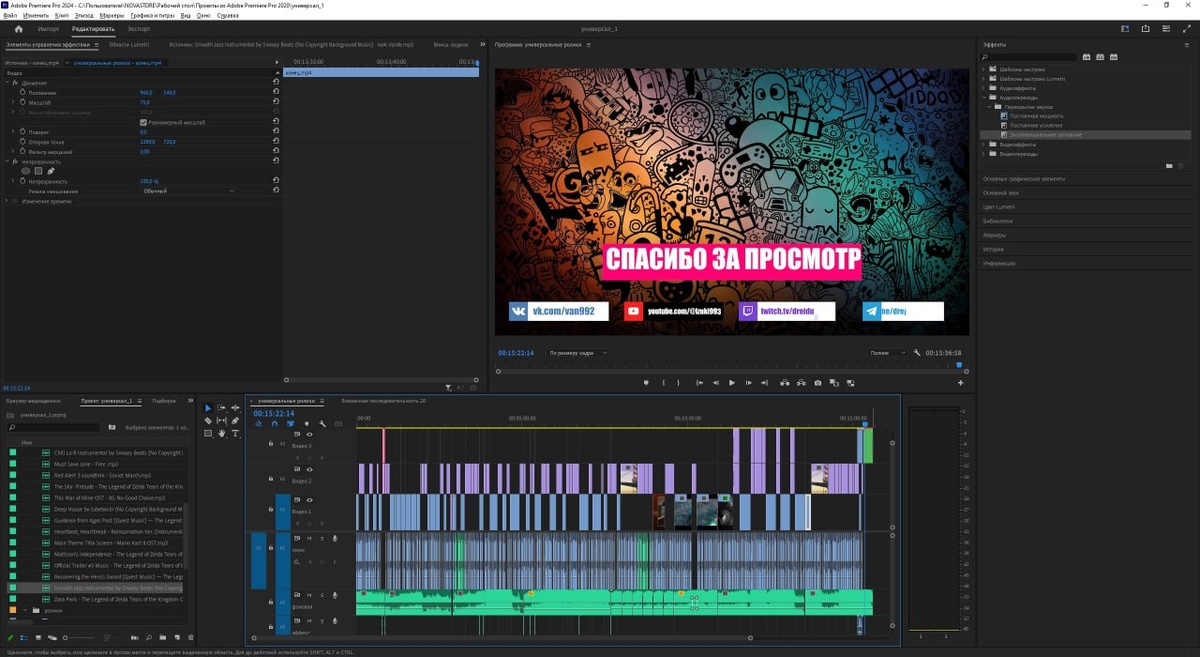Step back one frame in the program monitor
The height and width of the screenshot is (657, 1200).
(716, 383)
